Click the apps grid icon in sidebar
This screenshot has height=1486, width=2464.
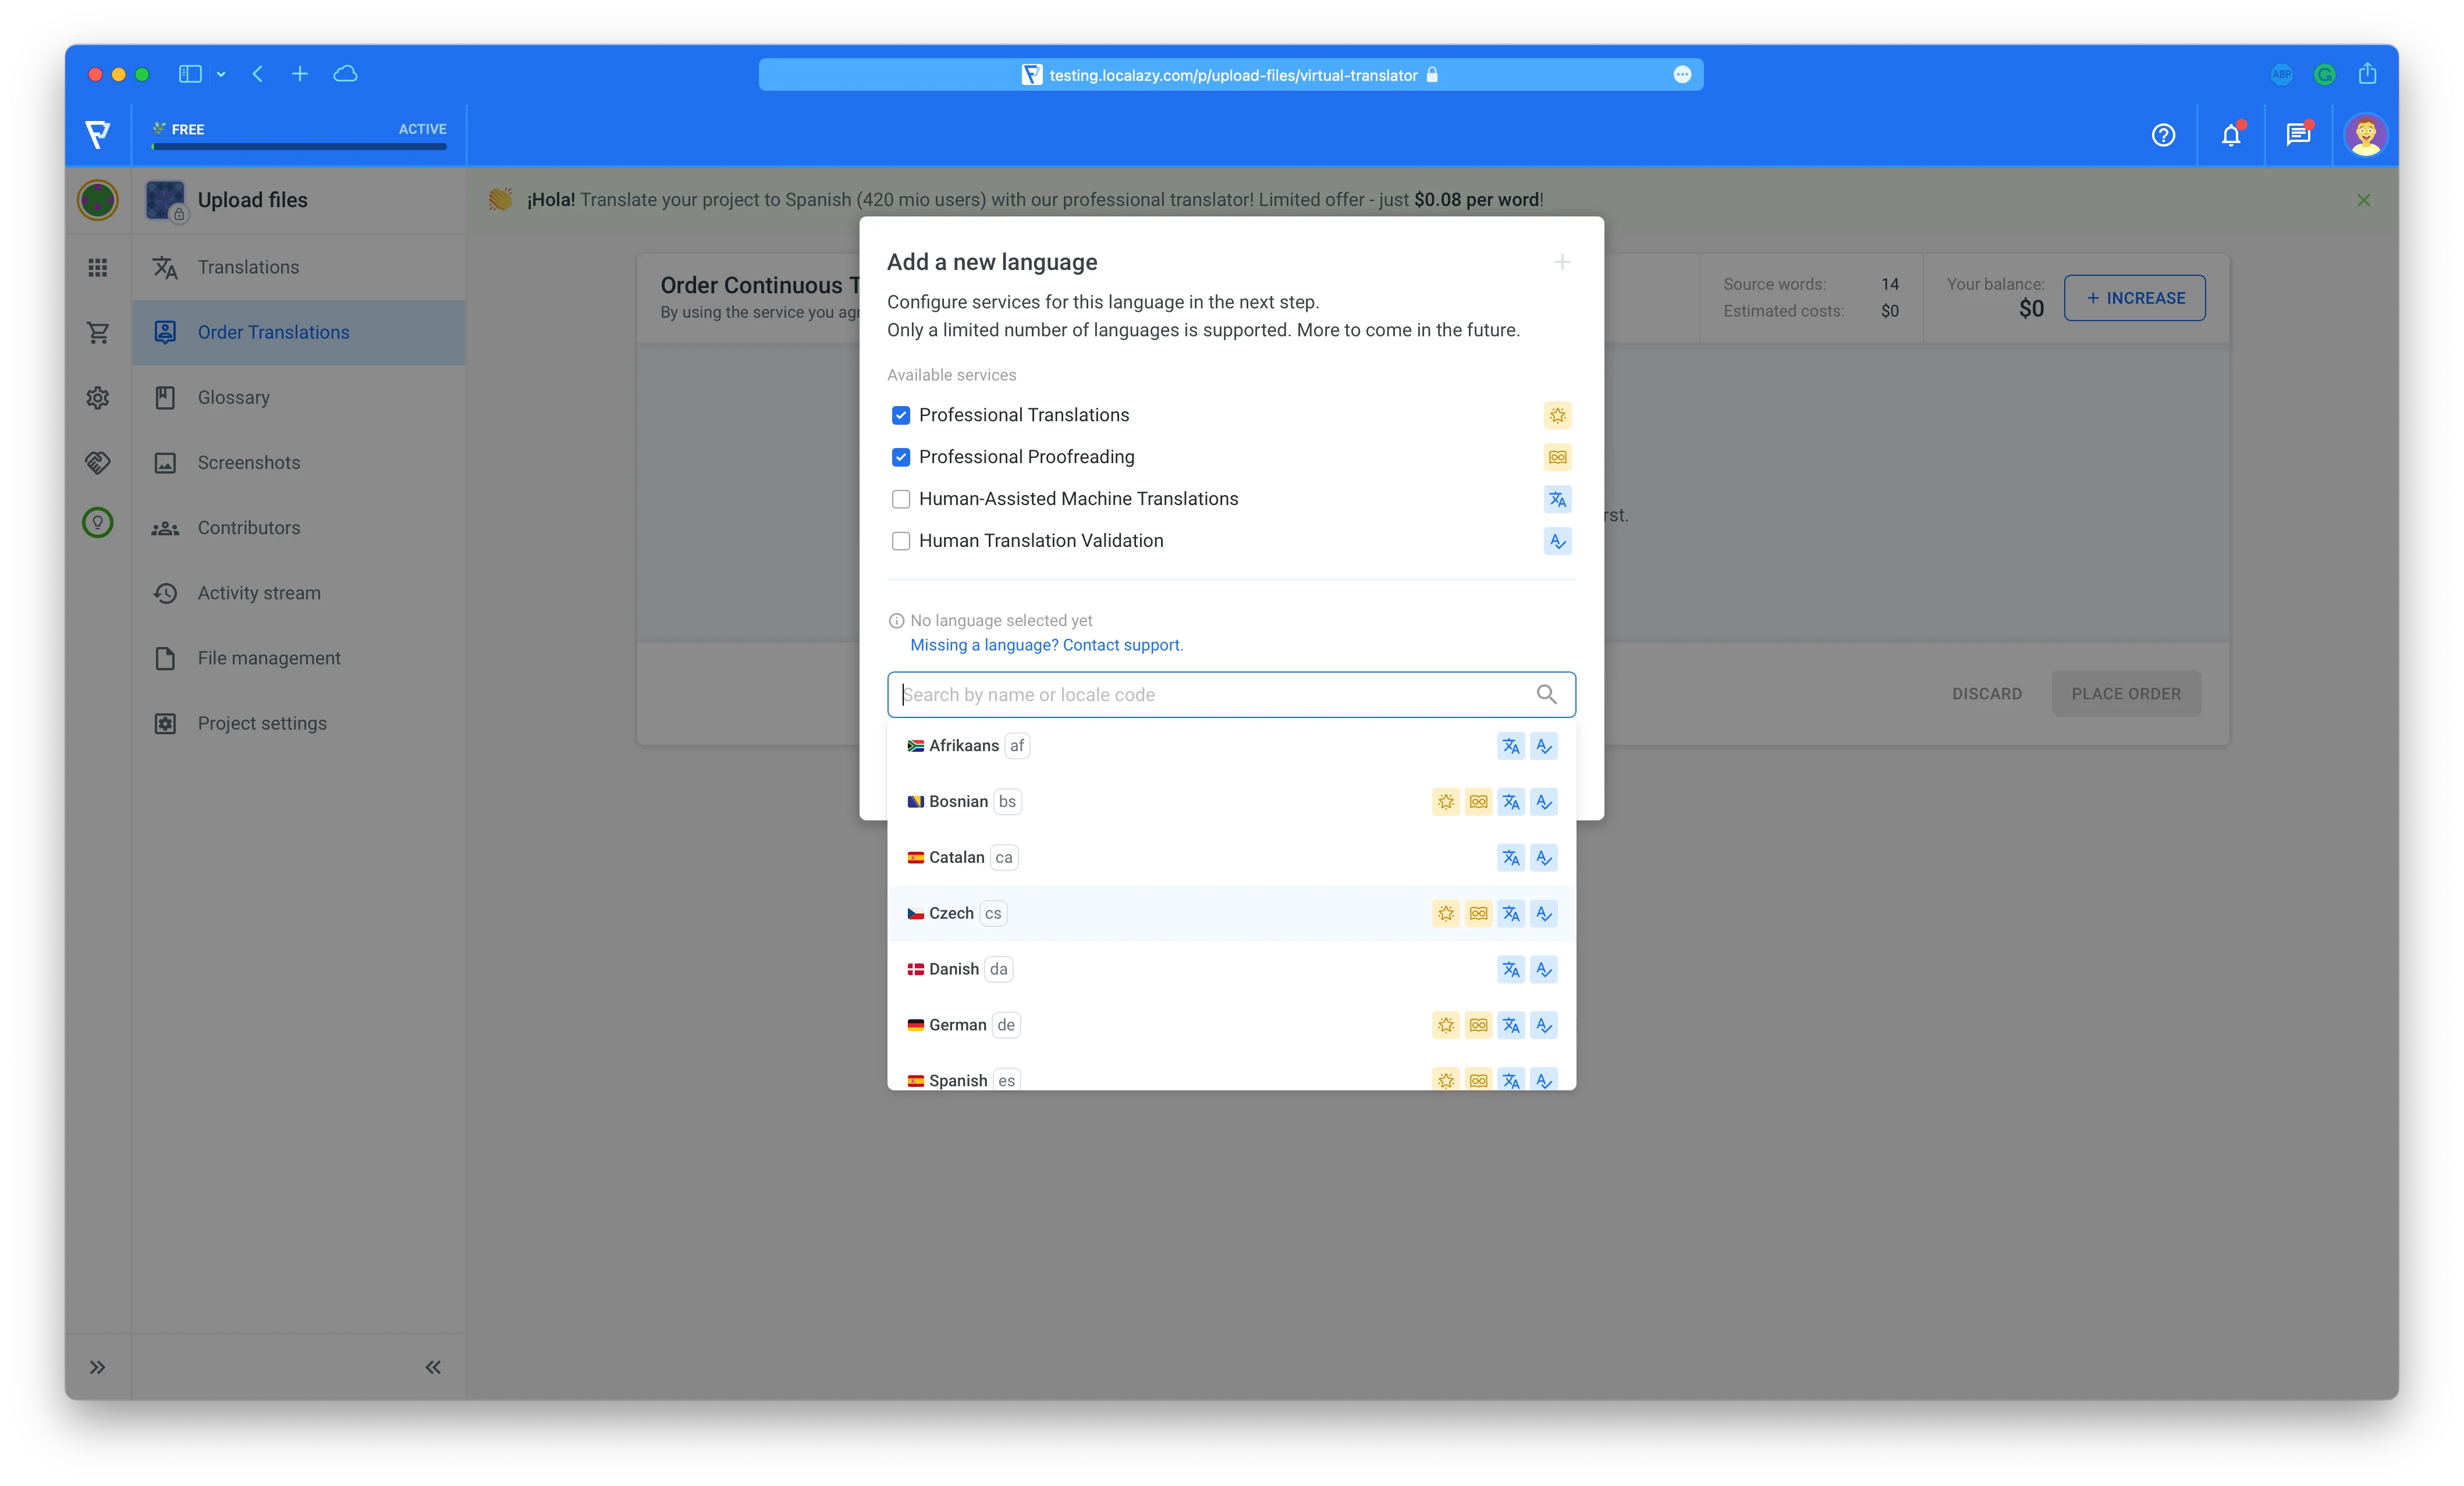click(97, 267)
